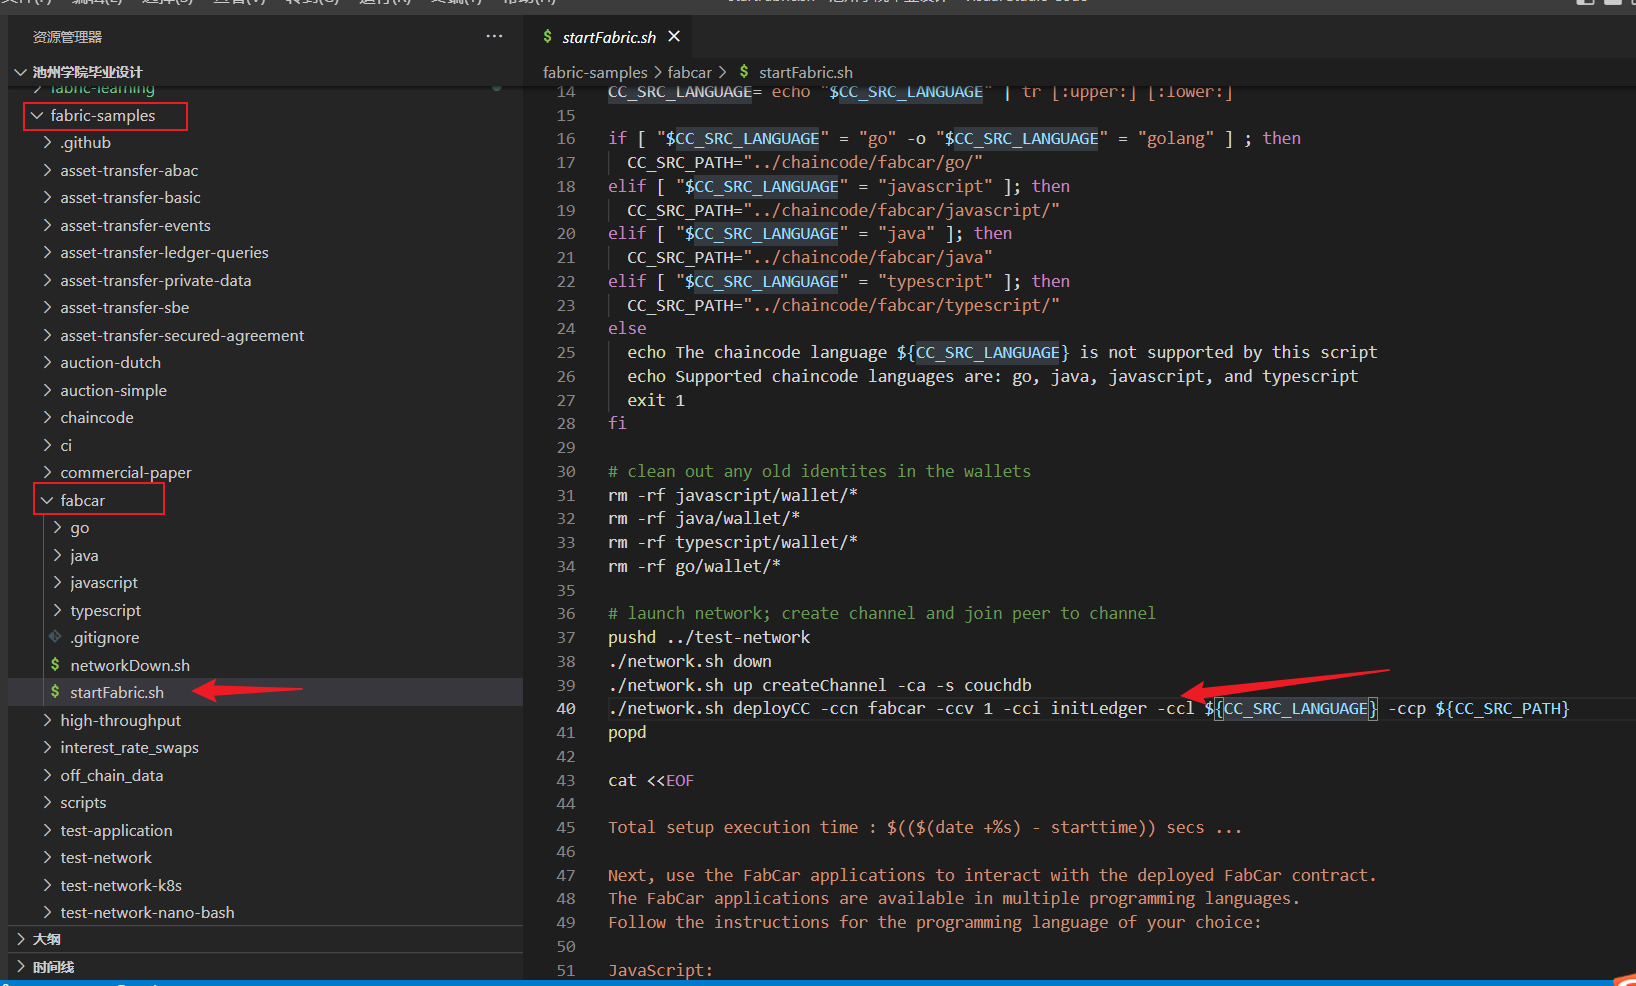
Task: Click the fabcar breadcrumb link
Action: pyautogui.click(x=690, y=72)
